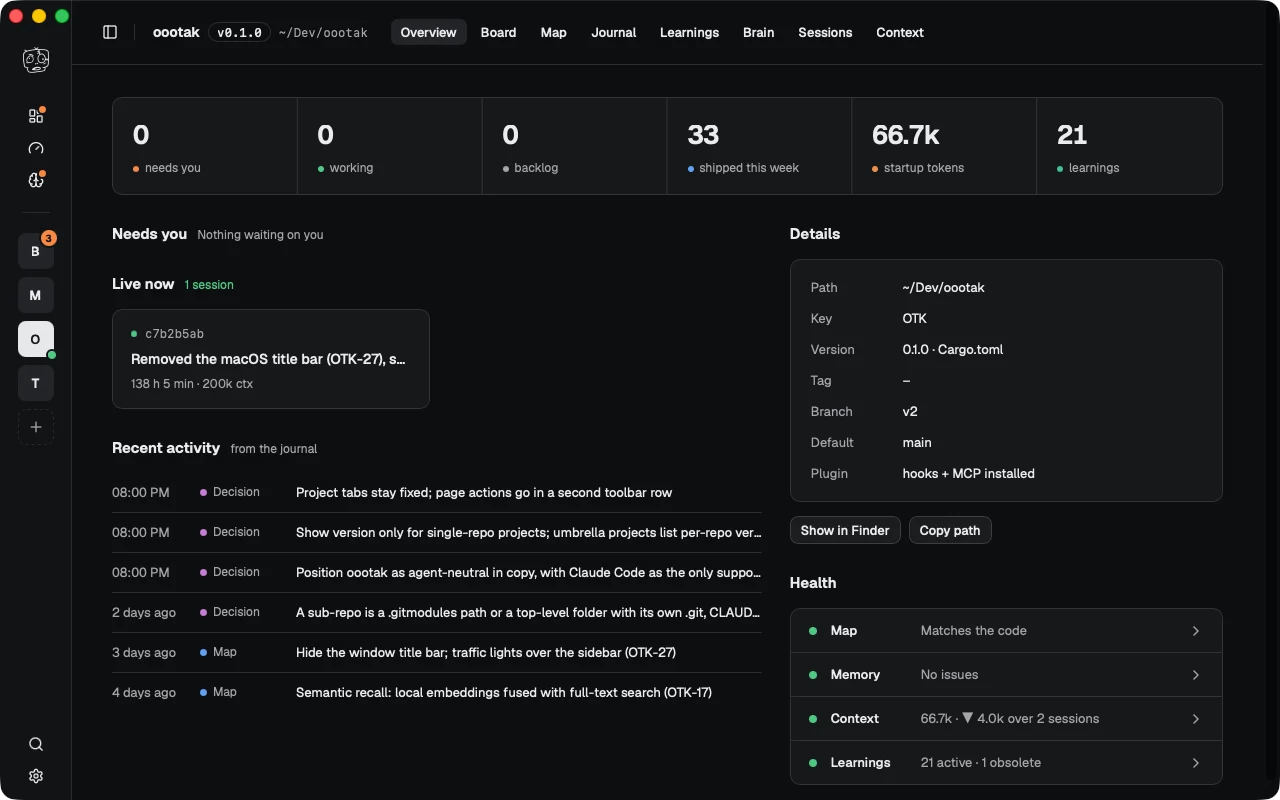
Task: Open 'A sub-repo is a .gitmodules path' entry
Action: 437,612
